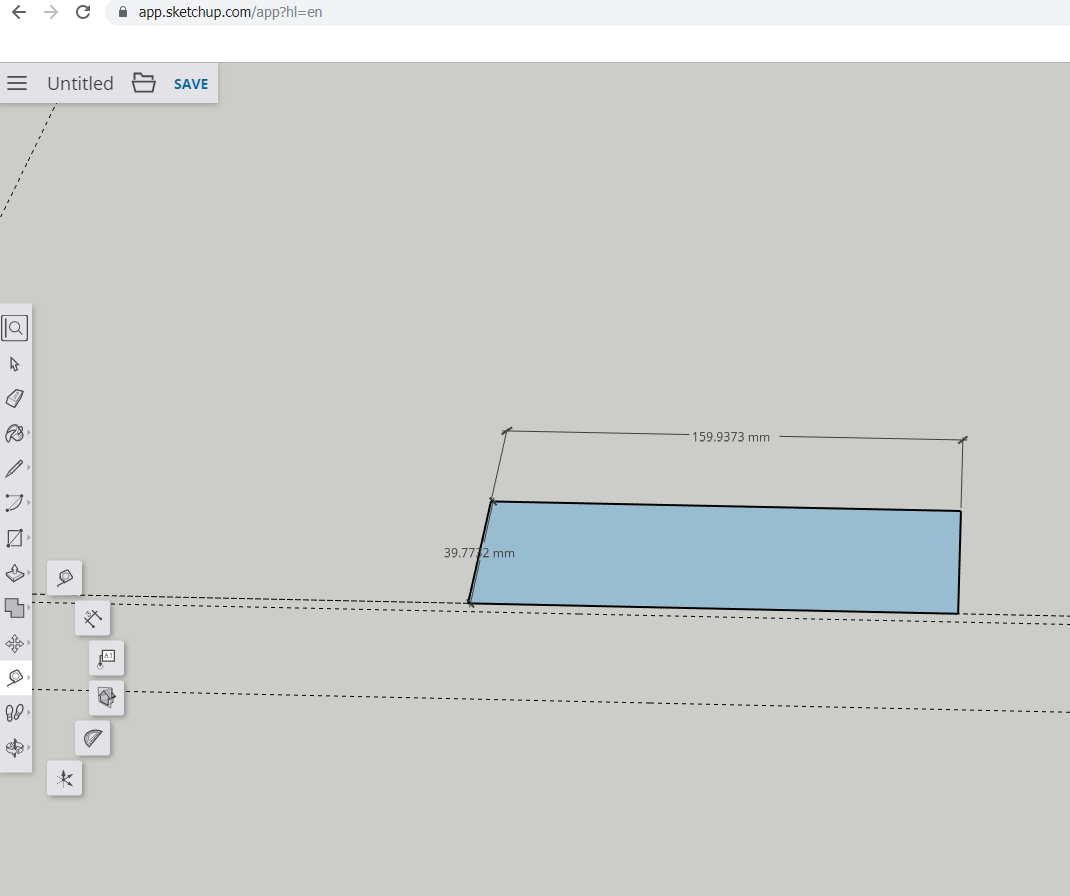Image resolution: width=1070 pixels, height=896 pixels.
Task: Click the 159.9373 mm dimension label
Action: coord(731,437)
